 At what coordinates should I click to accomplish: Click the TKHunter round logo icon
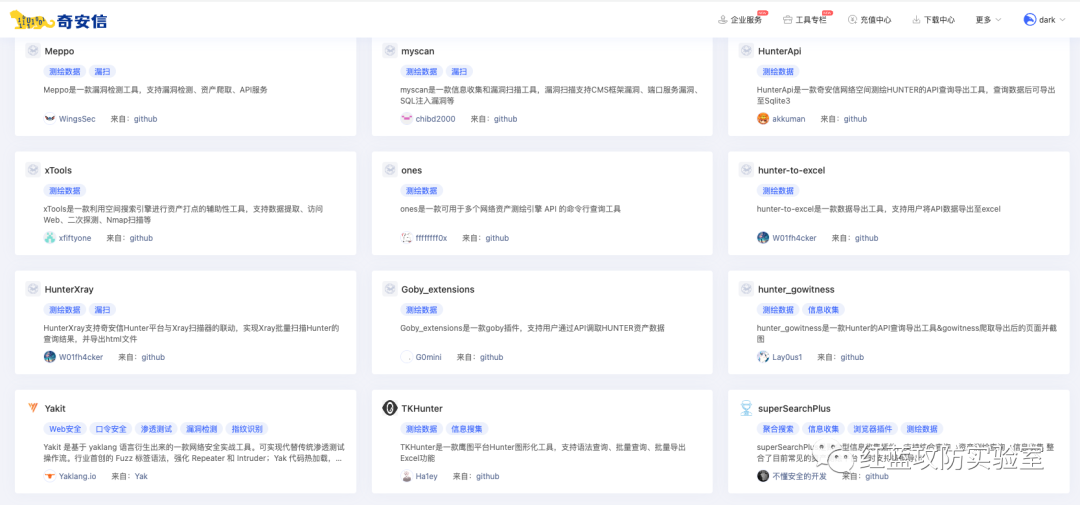pyautogui.click(x=390, y=408)
